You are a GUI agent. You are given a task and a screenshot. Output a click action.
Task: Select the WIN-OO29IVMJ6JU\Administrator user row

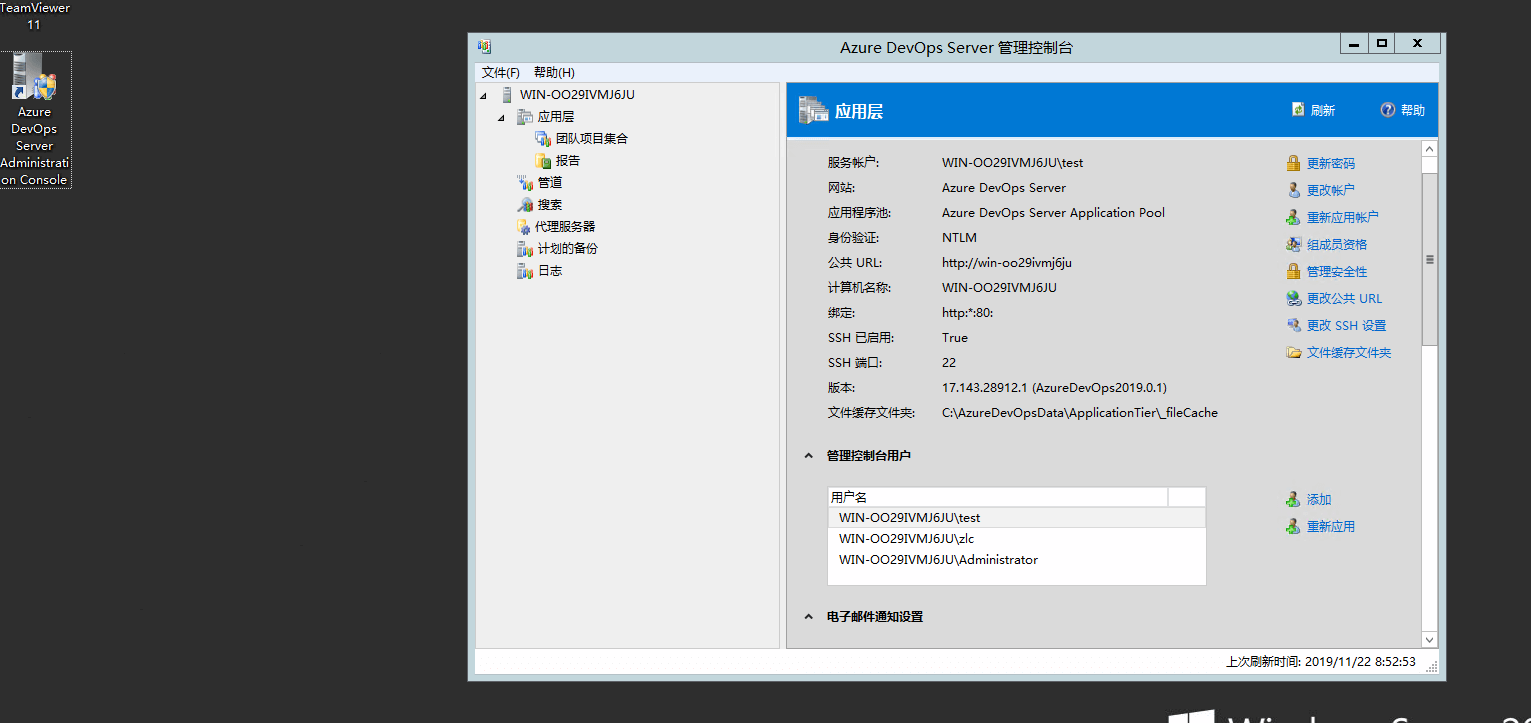(938, 560)
